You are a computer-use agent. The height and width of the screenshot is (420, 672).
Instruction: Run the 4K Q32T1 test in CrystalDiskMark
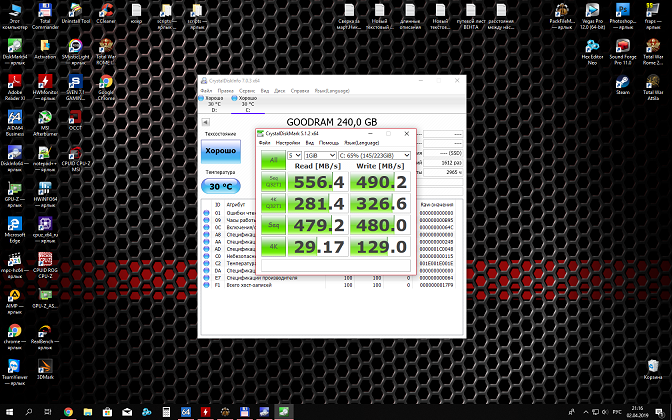pos(273,203)
